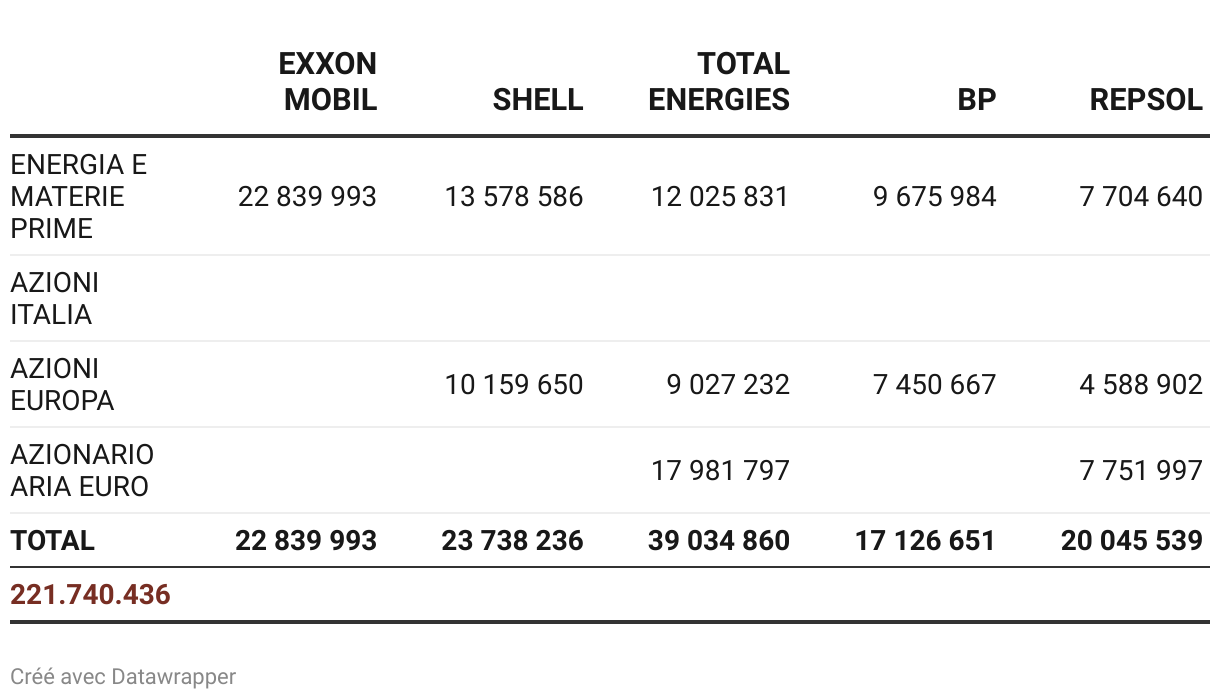The image size is (1220, 700).
Task: Click Total Energies total 39 034 860
Action: point(718,541)
